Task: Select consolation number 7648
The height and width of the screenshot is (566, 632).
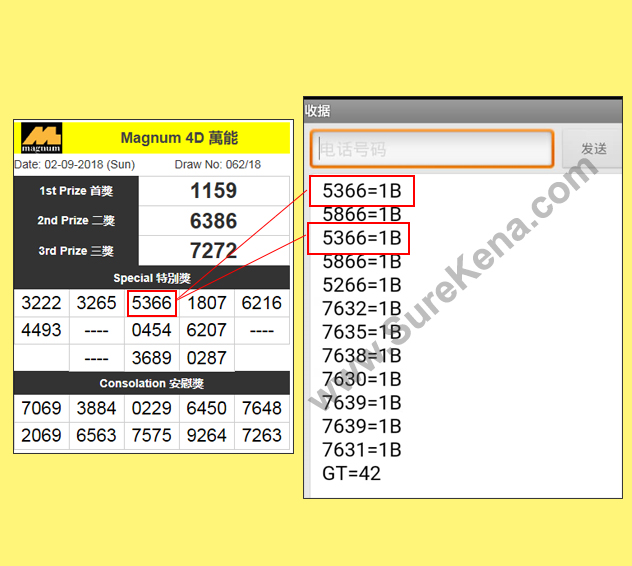Action: (262, 408)
